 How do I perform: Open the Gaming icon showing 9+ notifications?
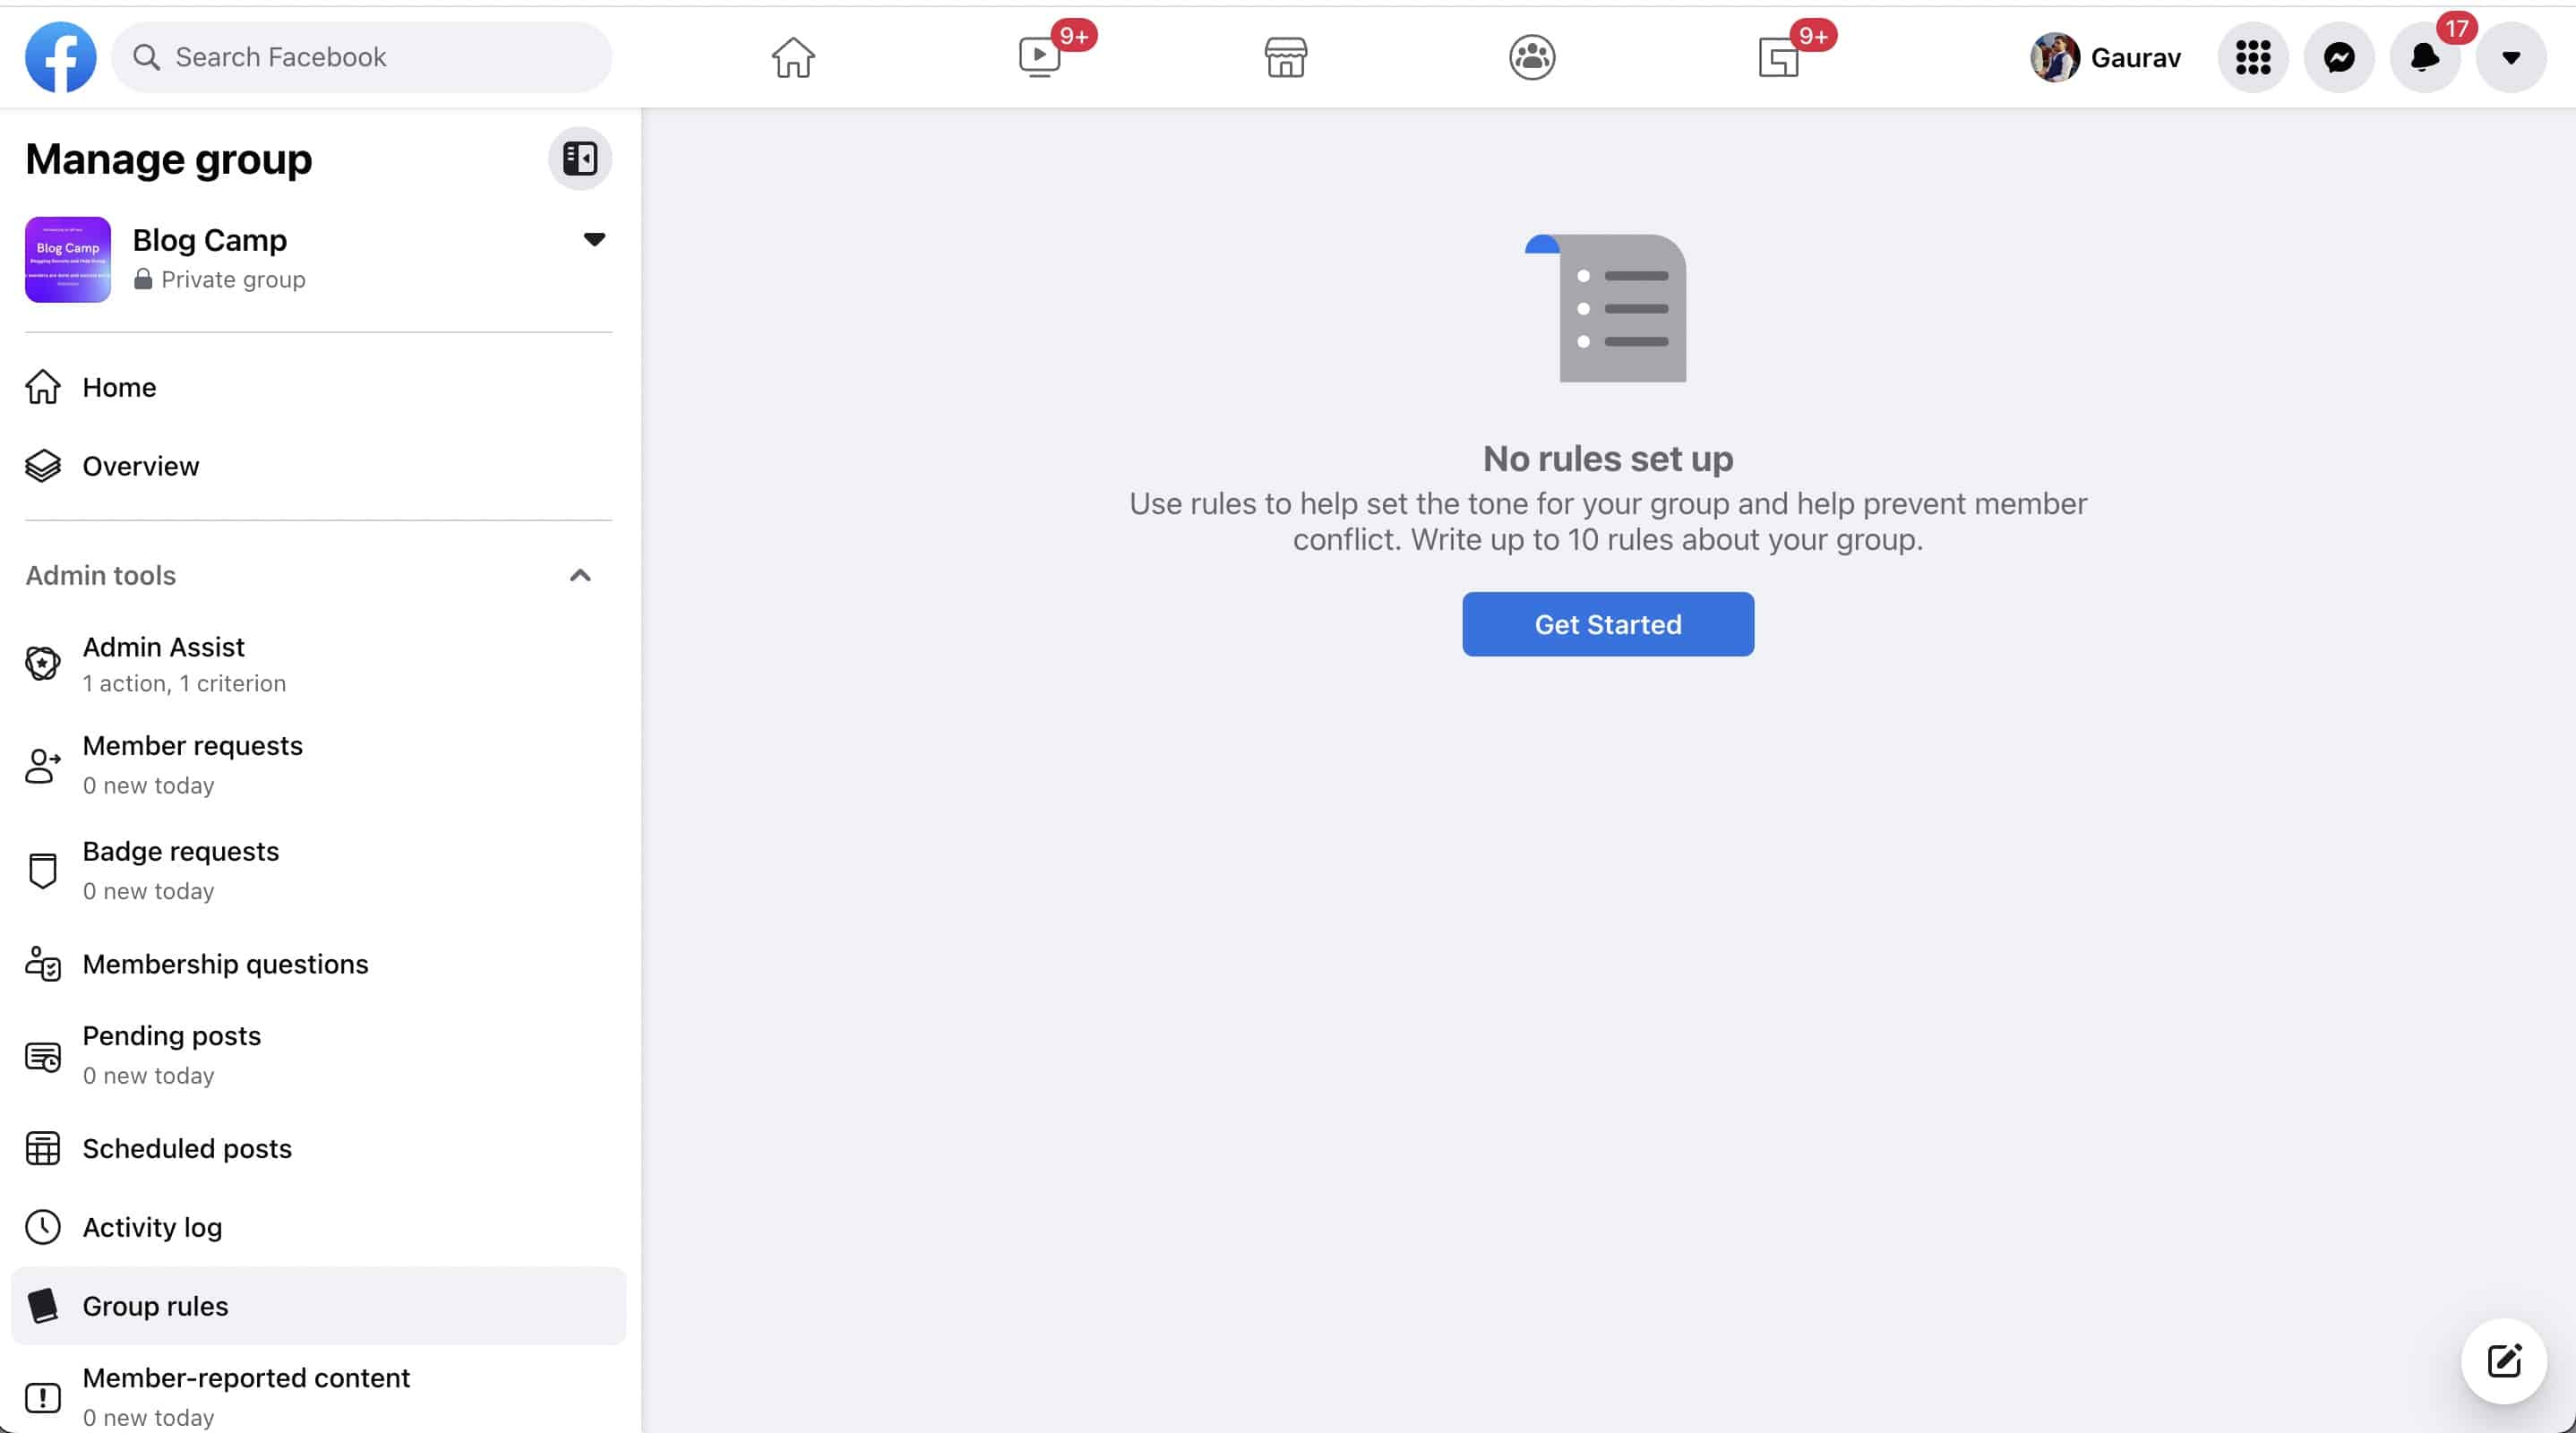click(x=1779, y=57)
